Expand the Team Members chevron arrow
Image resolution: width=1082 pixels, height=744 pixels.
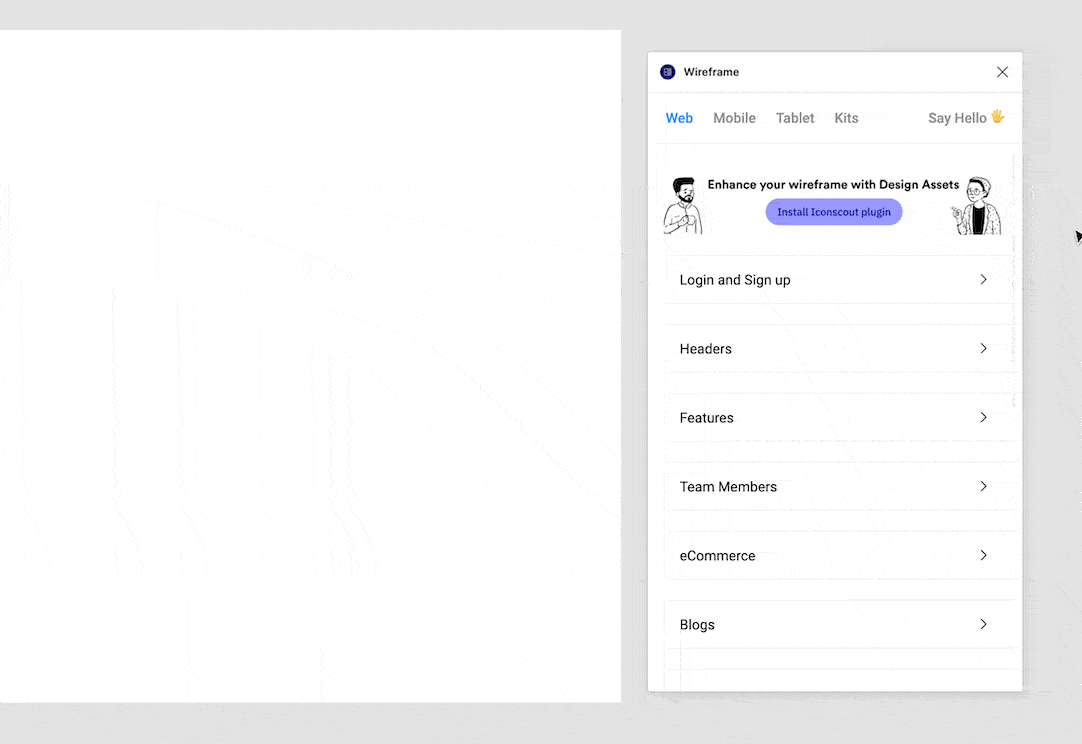[x=983, y=487]
